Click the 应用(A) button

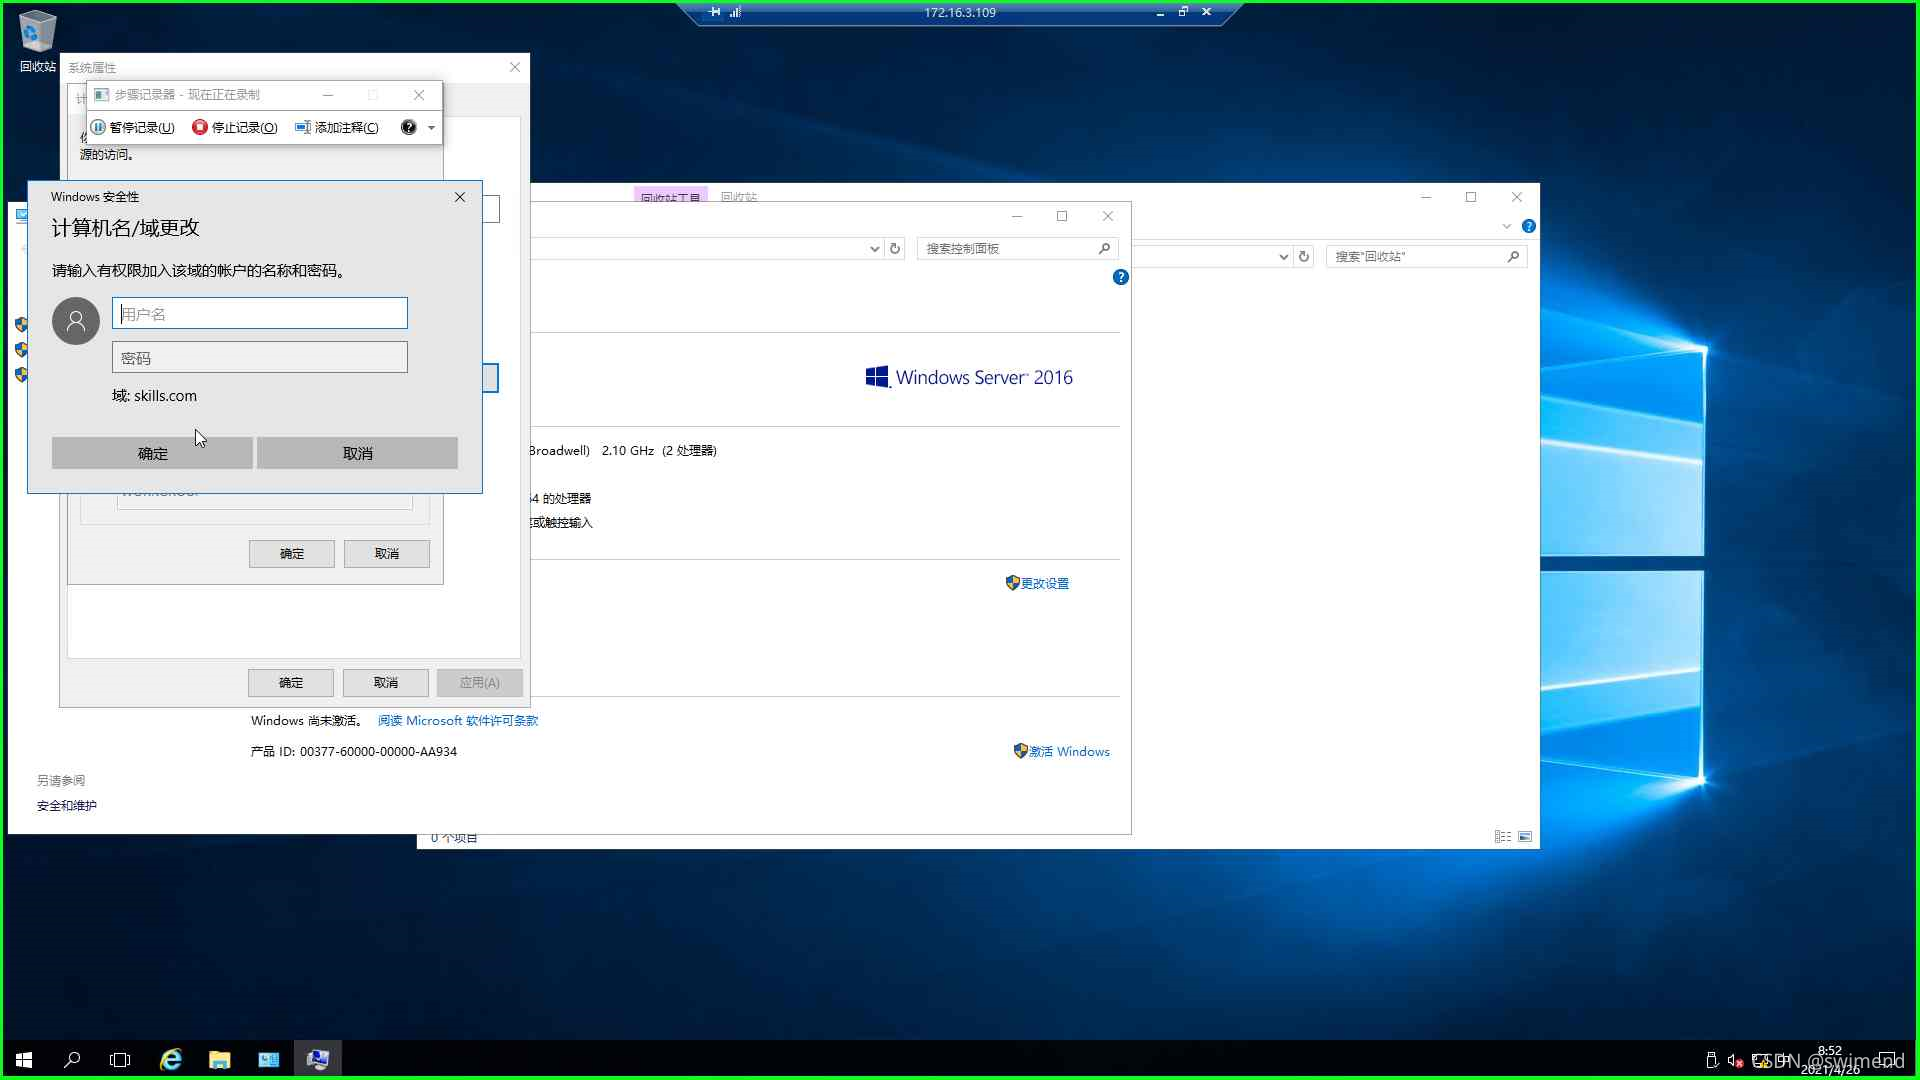pos(480,683)
